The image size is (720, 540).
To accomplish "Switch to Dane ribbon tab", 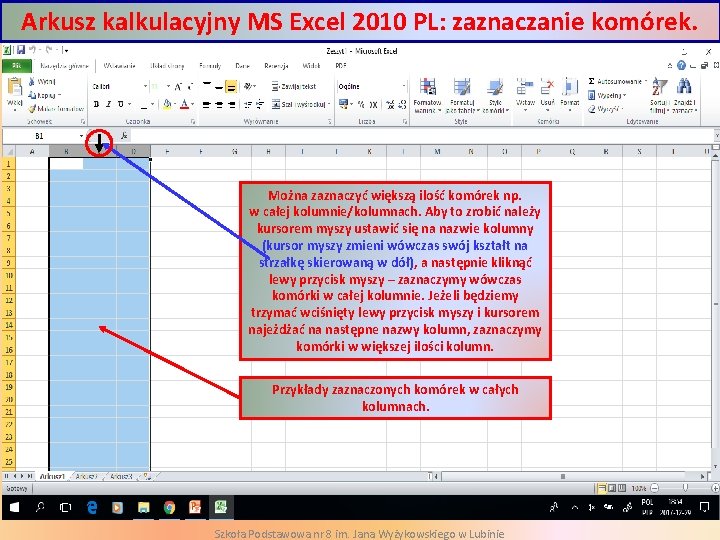I will tap(242, 66).
